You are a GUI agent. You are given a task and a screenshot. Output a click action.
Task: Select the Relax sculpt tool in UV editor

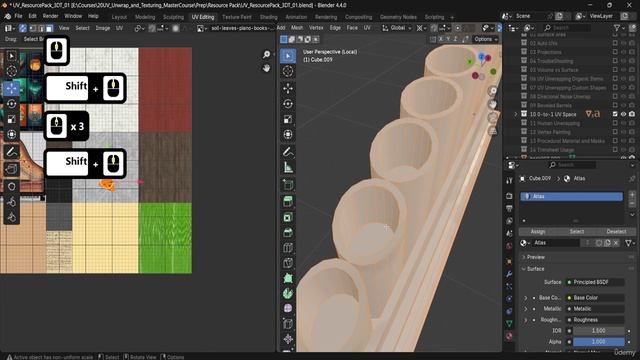11,202
